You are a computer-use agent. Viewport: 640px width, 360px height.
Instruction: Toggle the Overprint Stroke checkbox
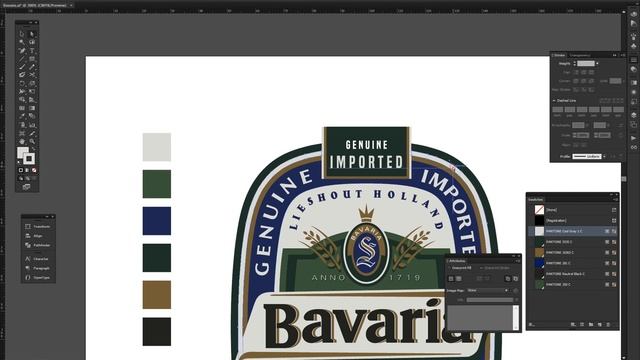(x=482, y=268)
